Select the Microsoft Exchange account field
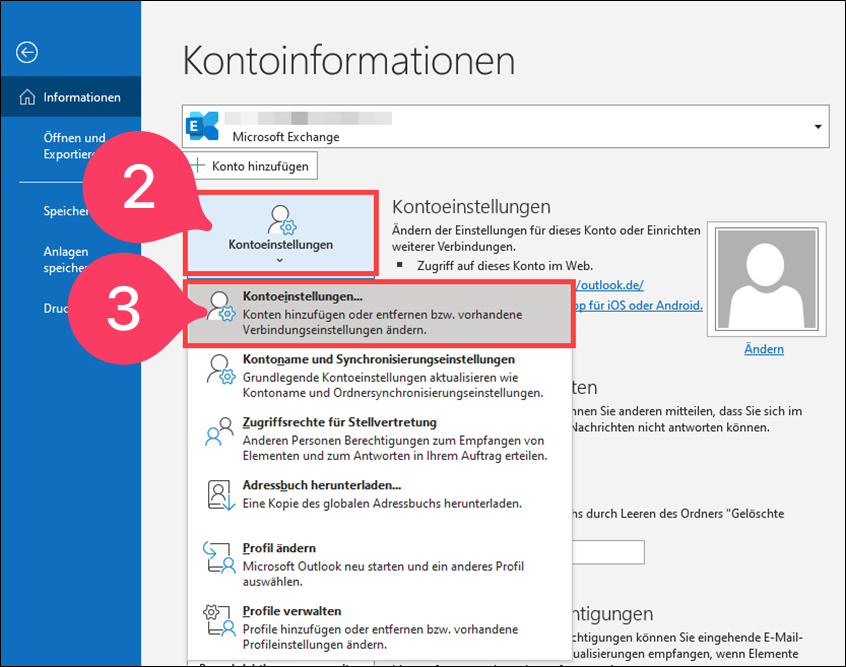 tap(506, 126)
